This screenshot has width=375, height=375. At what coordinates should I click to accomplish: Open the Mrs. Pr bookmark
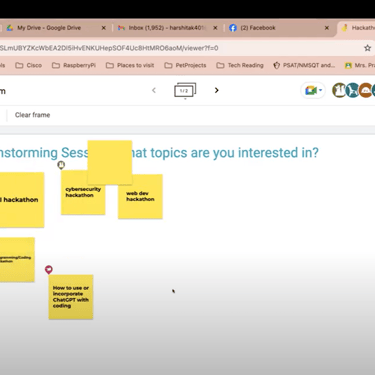[360, 65]
